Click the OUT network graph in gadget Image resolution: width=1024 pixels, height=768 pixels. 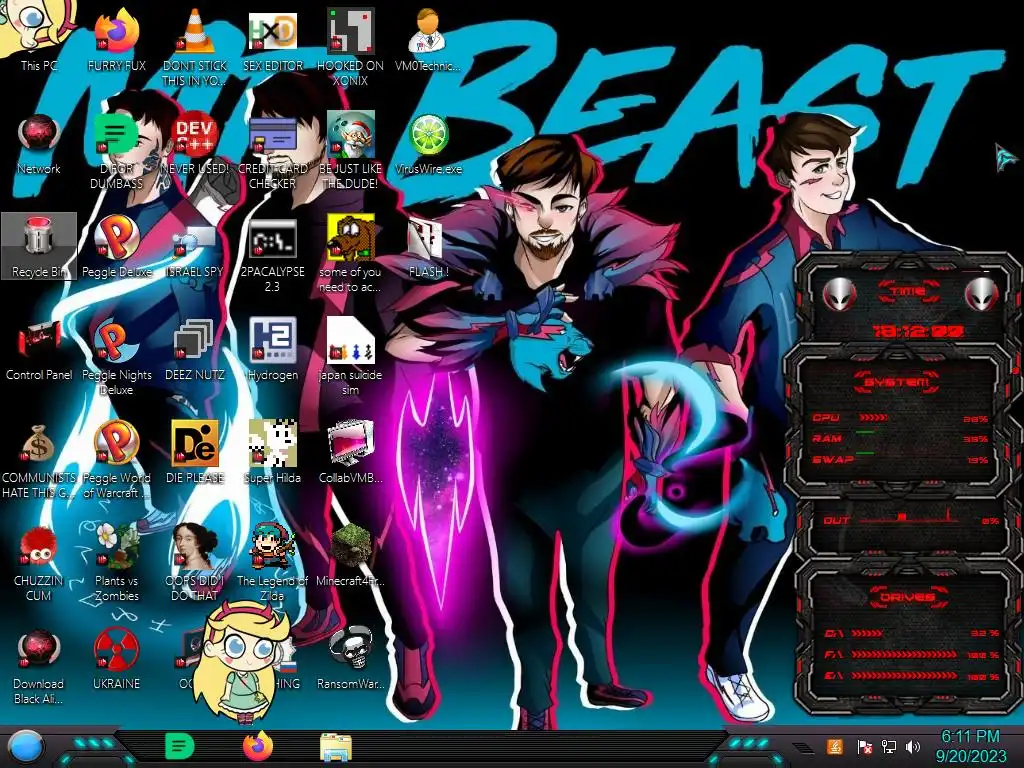click(911, 519)
